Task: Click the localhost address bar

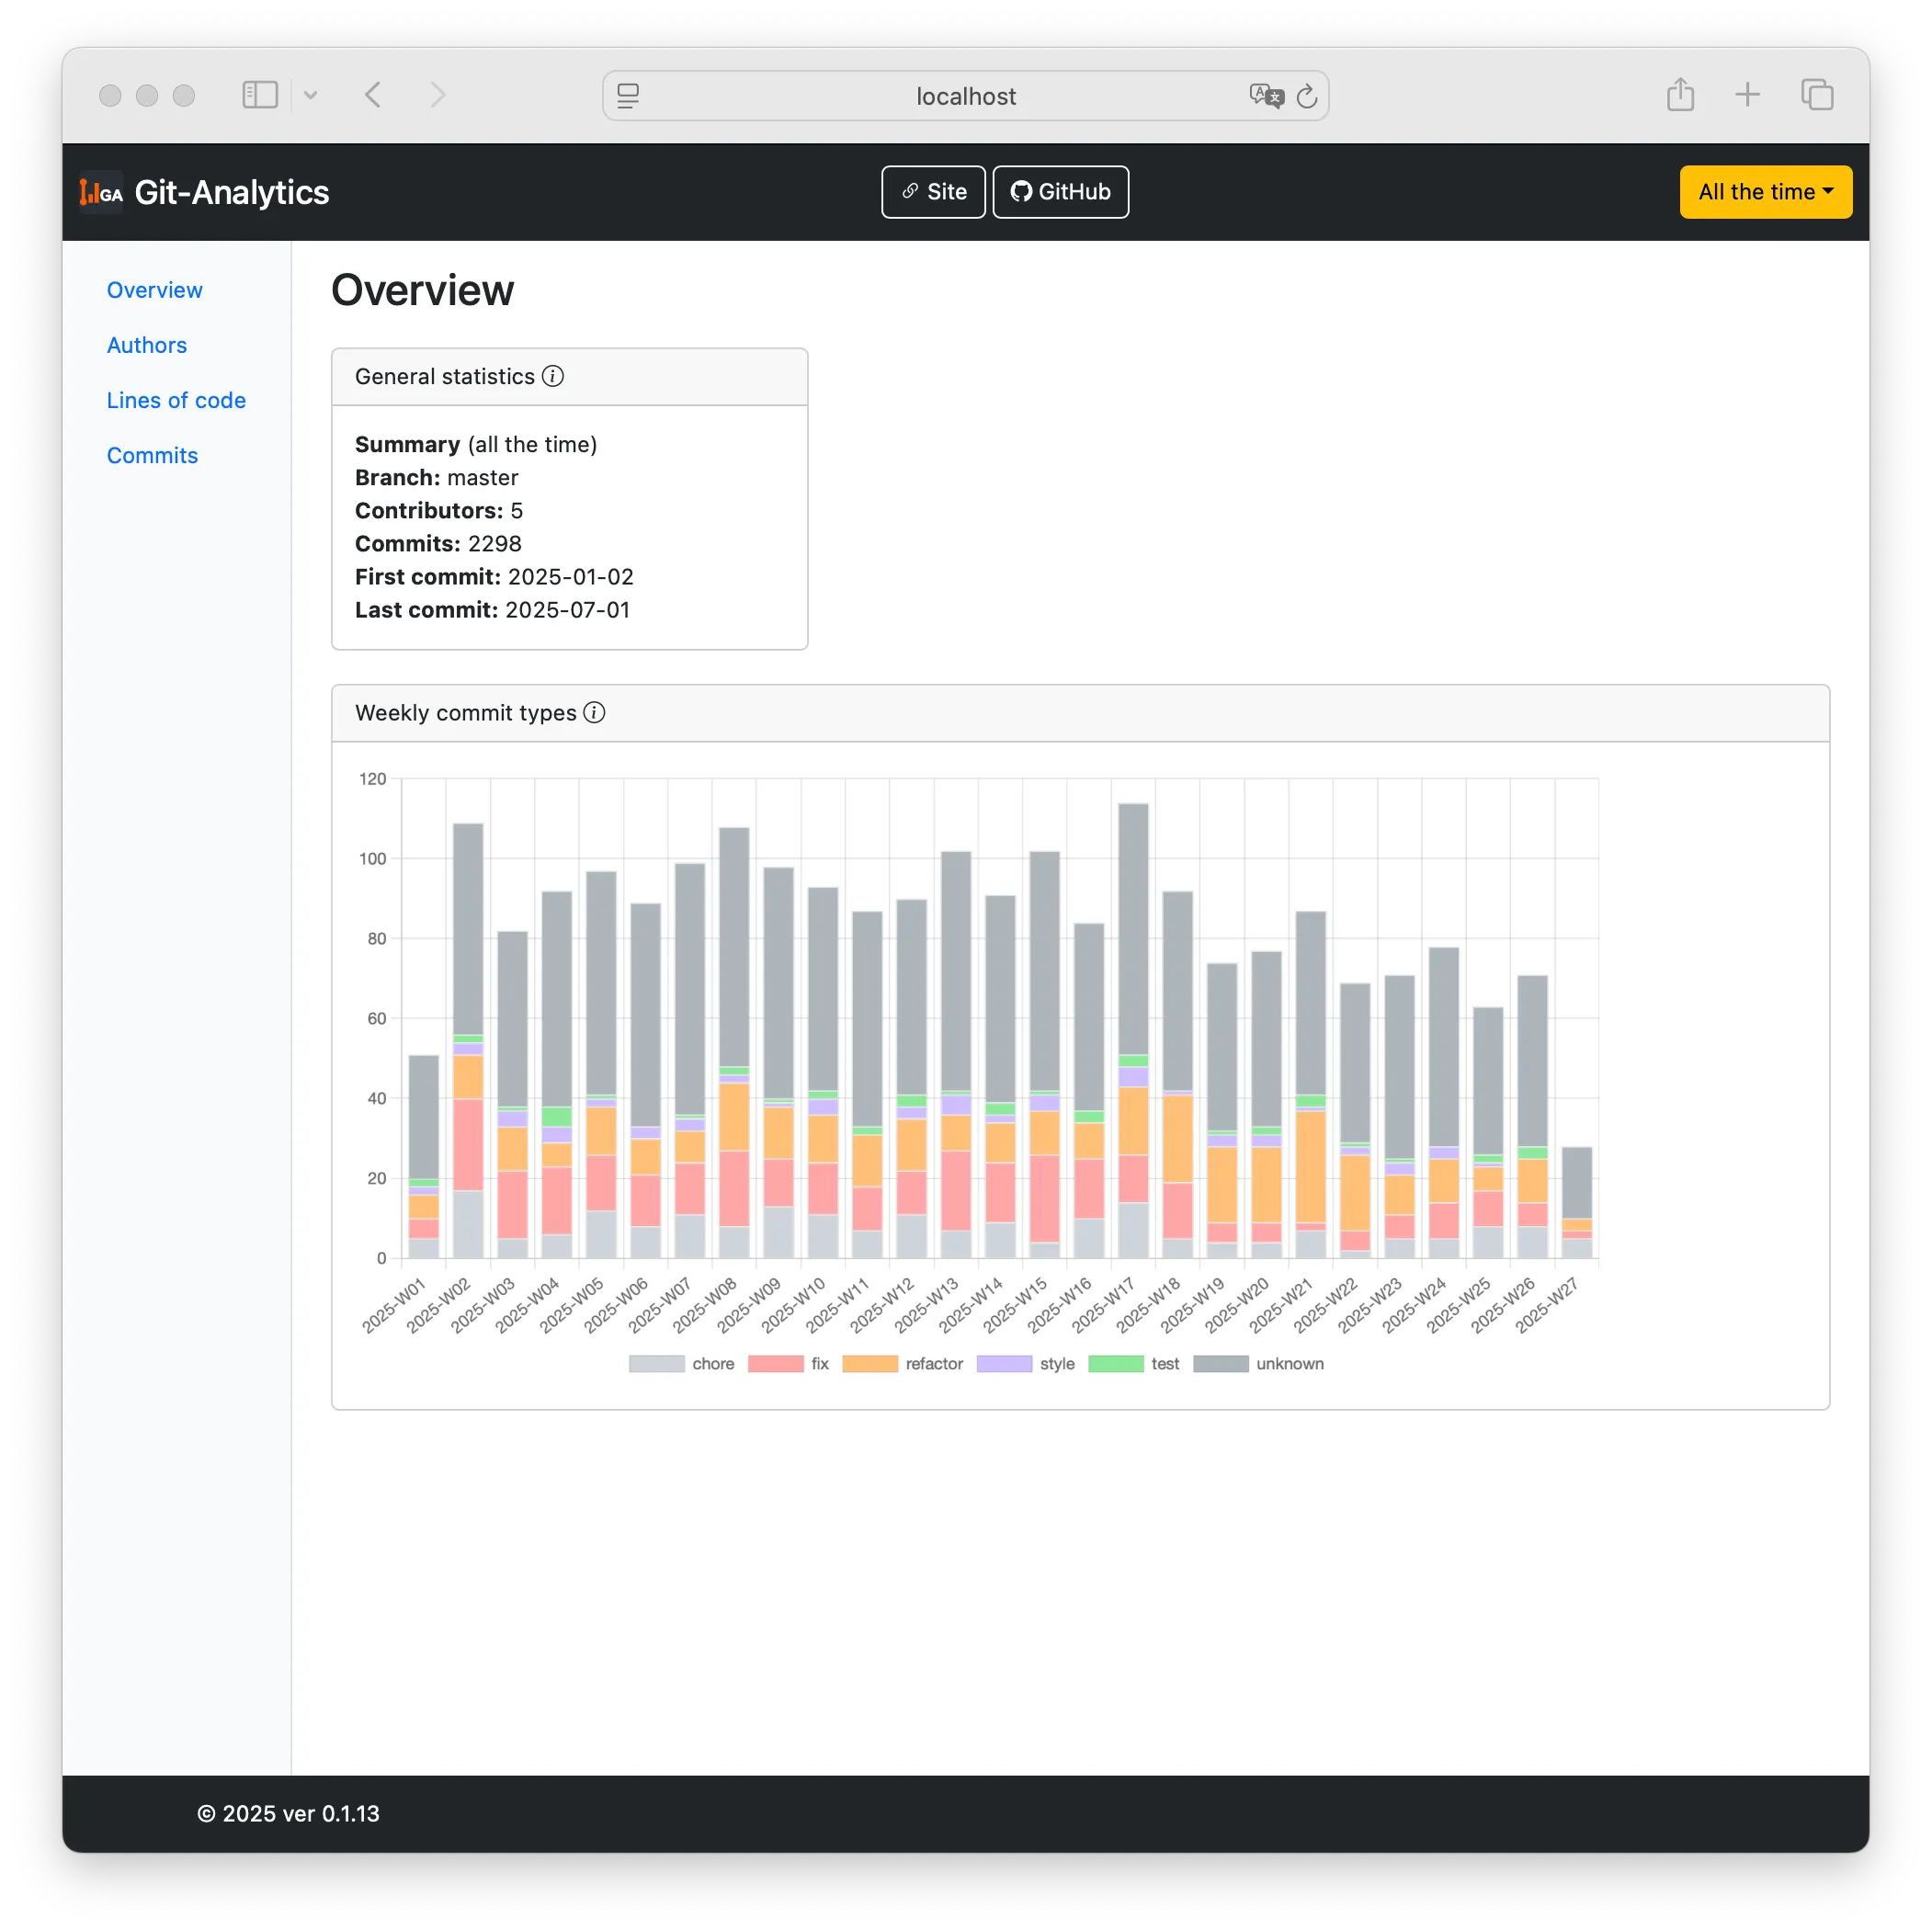Action: pos(965,95)
